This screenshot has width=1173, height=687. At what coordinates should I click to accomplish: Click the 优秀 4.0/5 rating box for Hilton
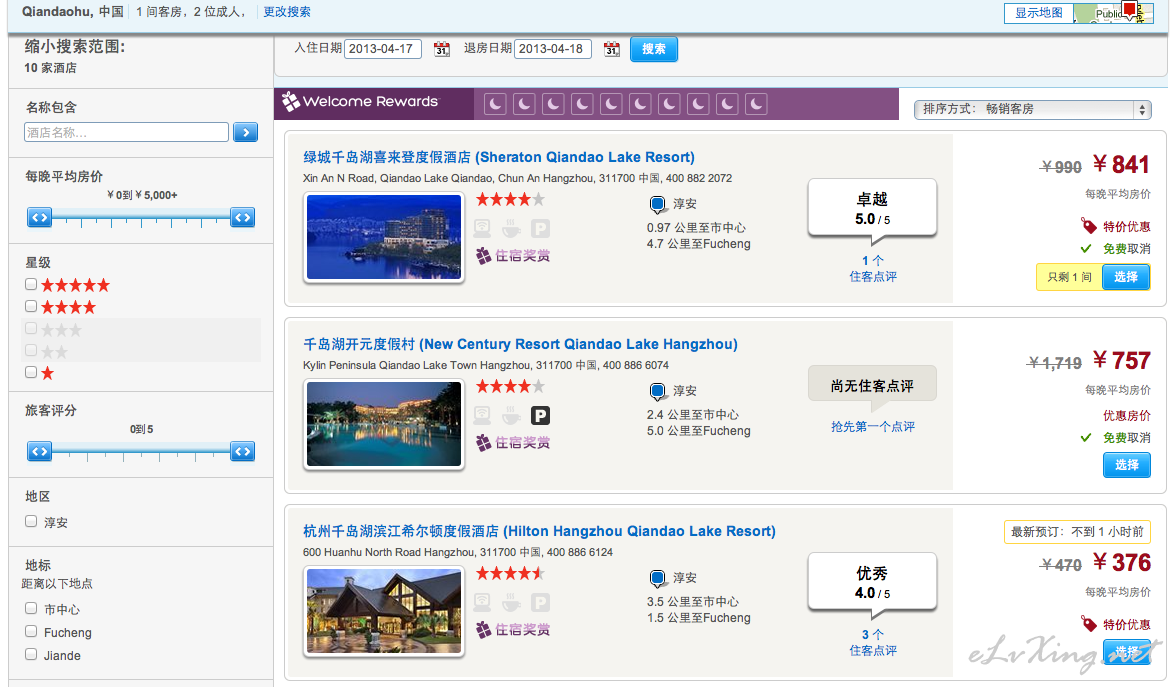(872, 583)
